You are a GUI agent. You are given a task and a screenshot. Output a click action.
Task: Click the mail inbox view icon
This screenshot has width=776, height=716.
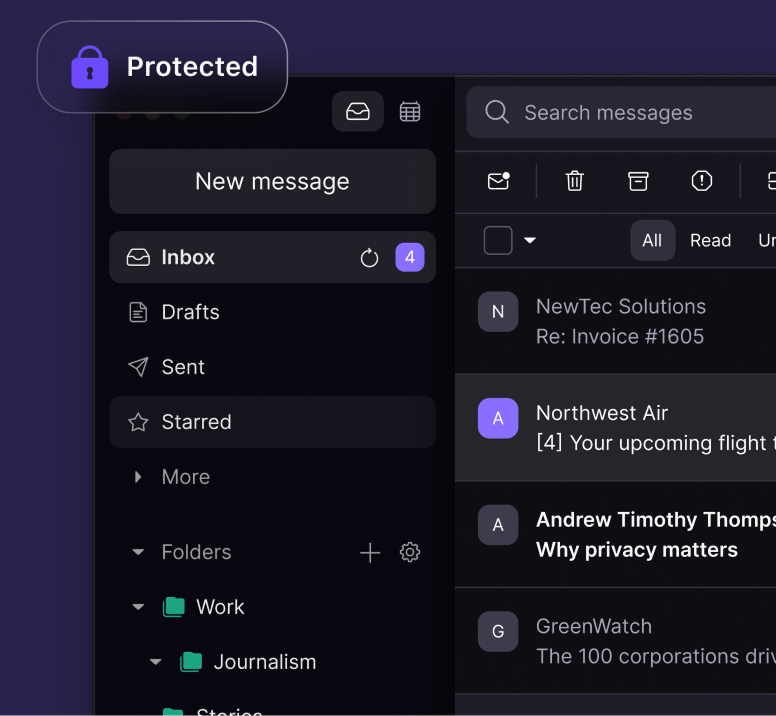point(358,112)
